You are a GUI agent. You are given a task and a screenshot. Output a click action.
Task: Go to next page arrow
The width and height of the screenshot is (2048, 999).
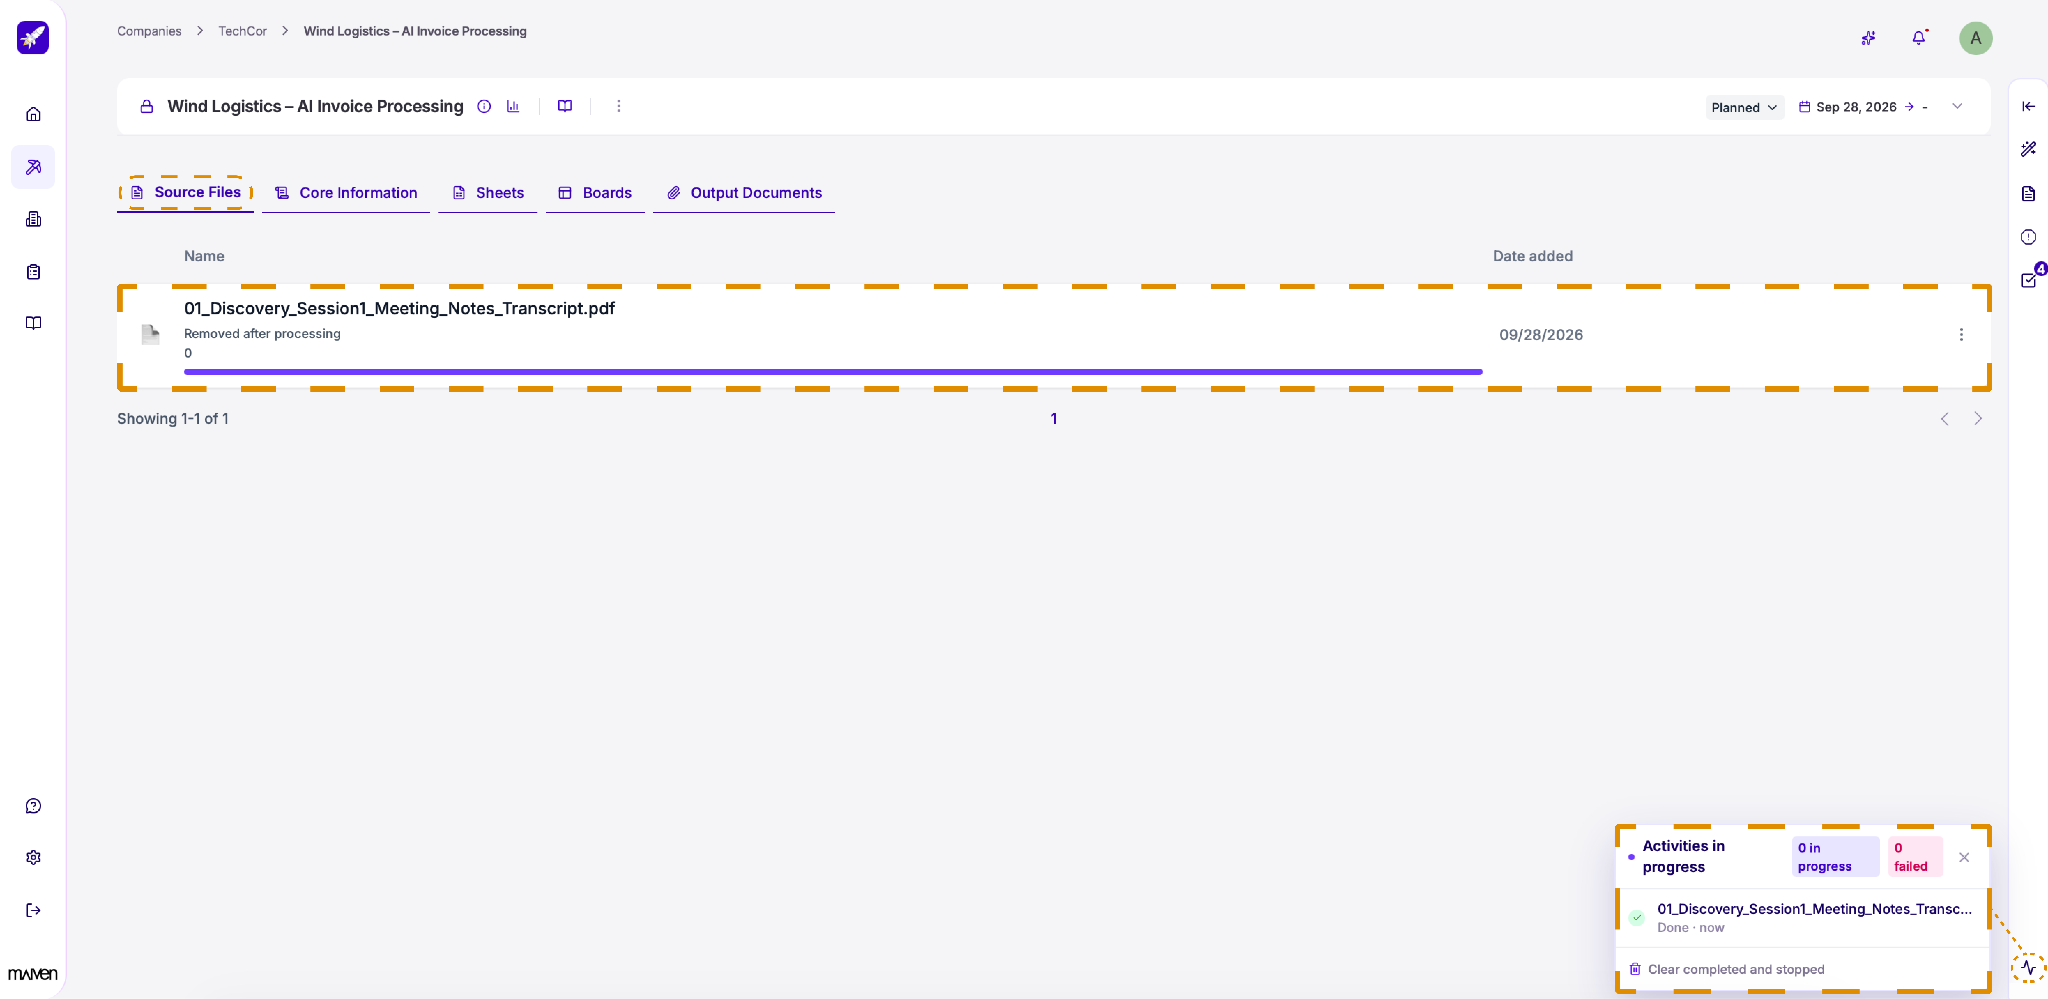pos(1978,419)
